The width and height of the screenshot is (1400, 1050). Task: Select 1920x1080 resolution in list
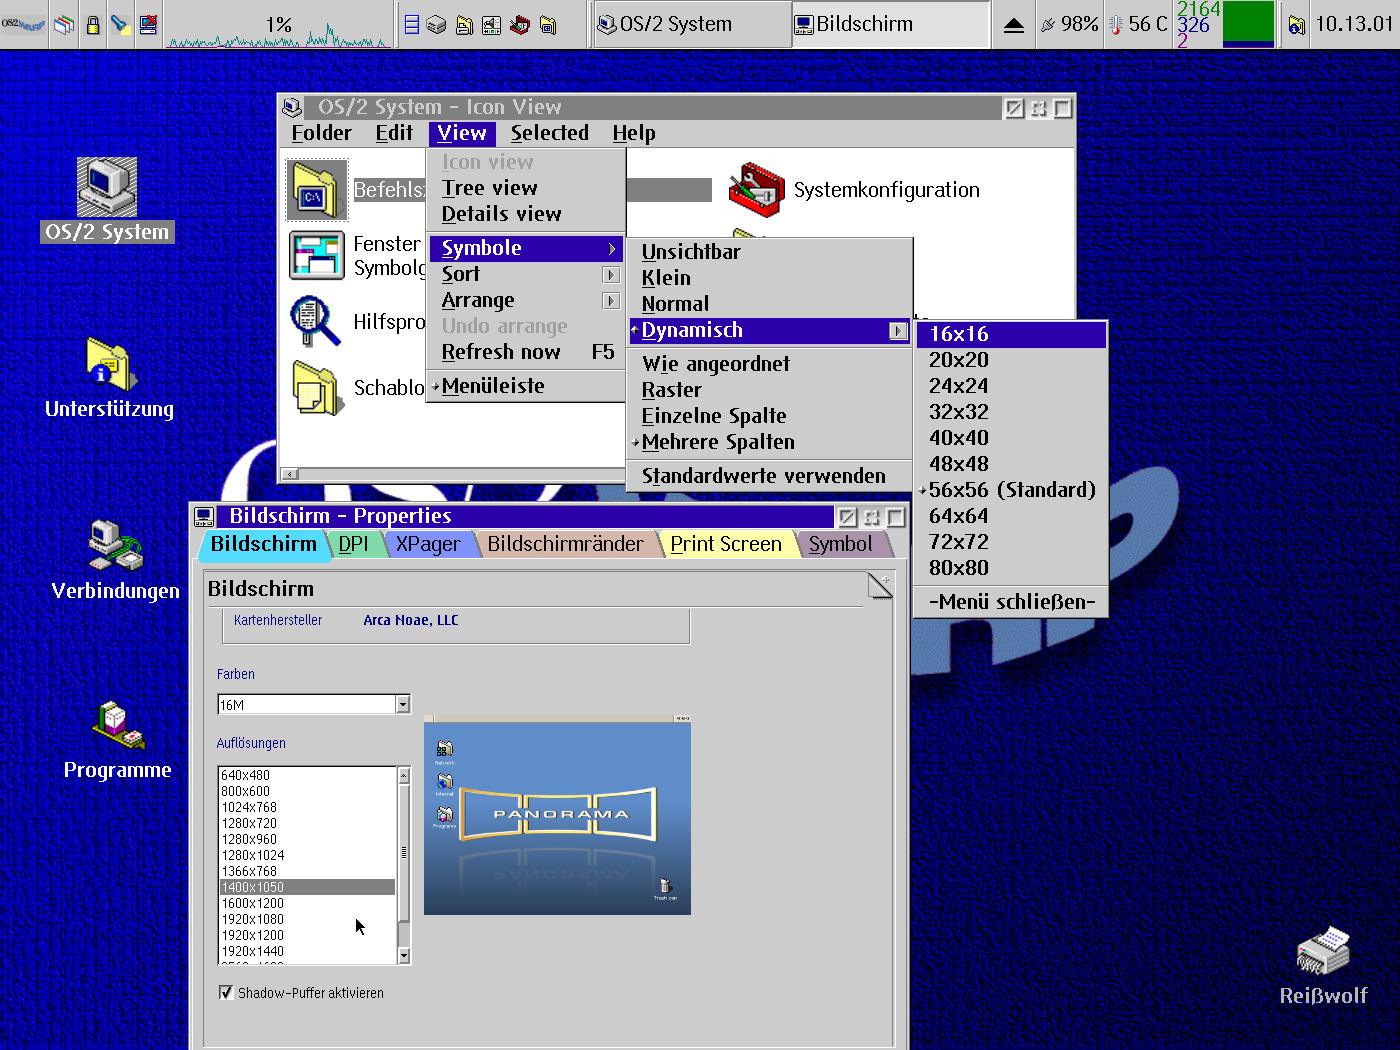pyautogui.click(x=307, y=919)
